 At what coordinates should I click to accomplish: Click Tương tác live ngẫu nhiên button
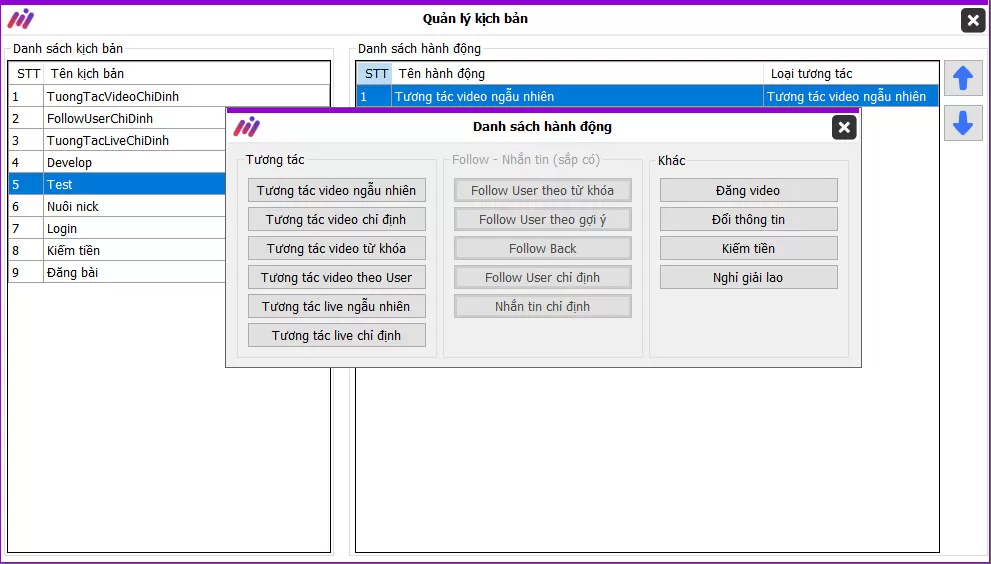[x=337, y=306]
